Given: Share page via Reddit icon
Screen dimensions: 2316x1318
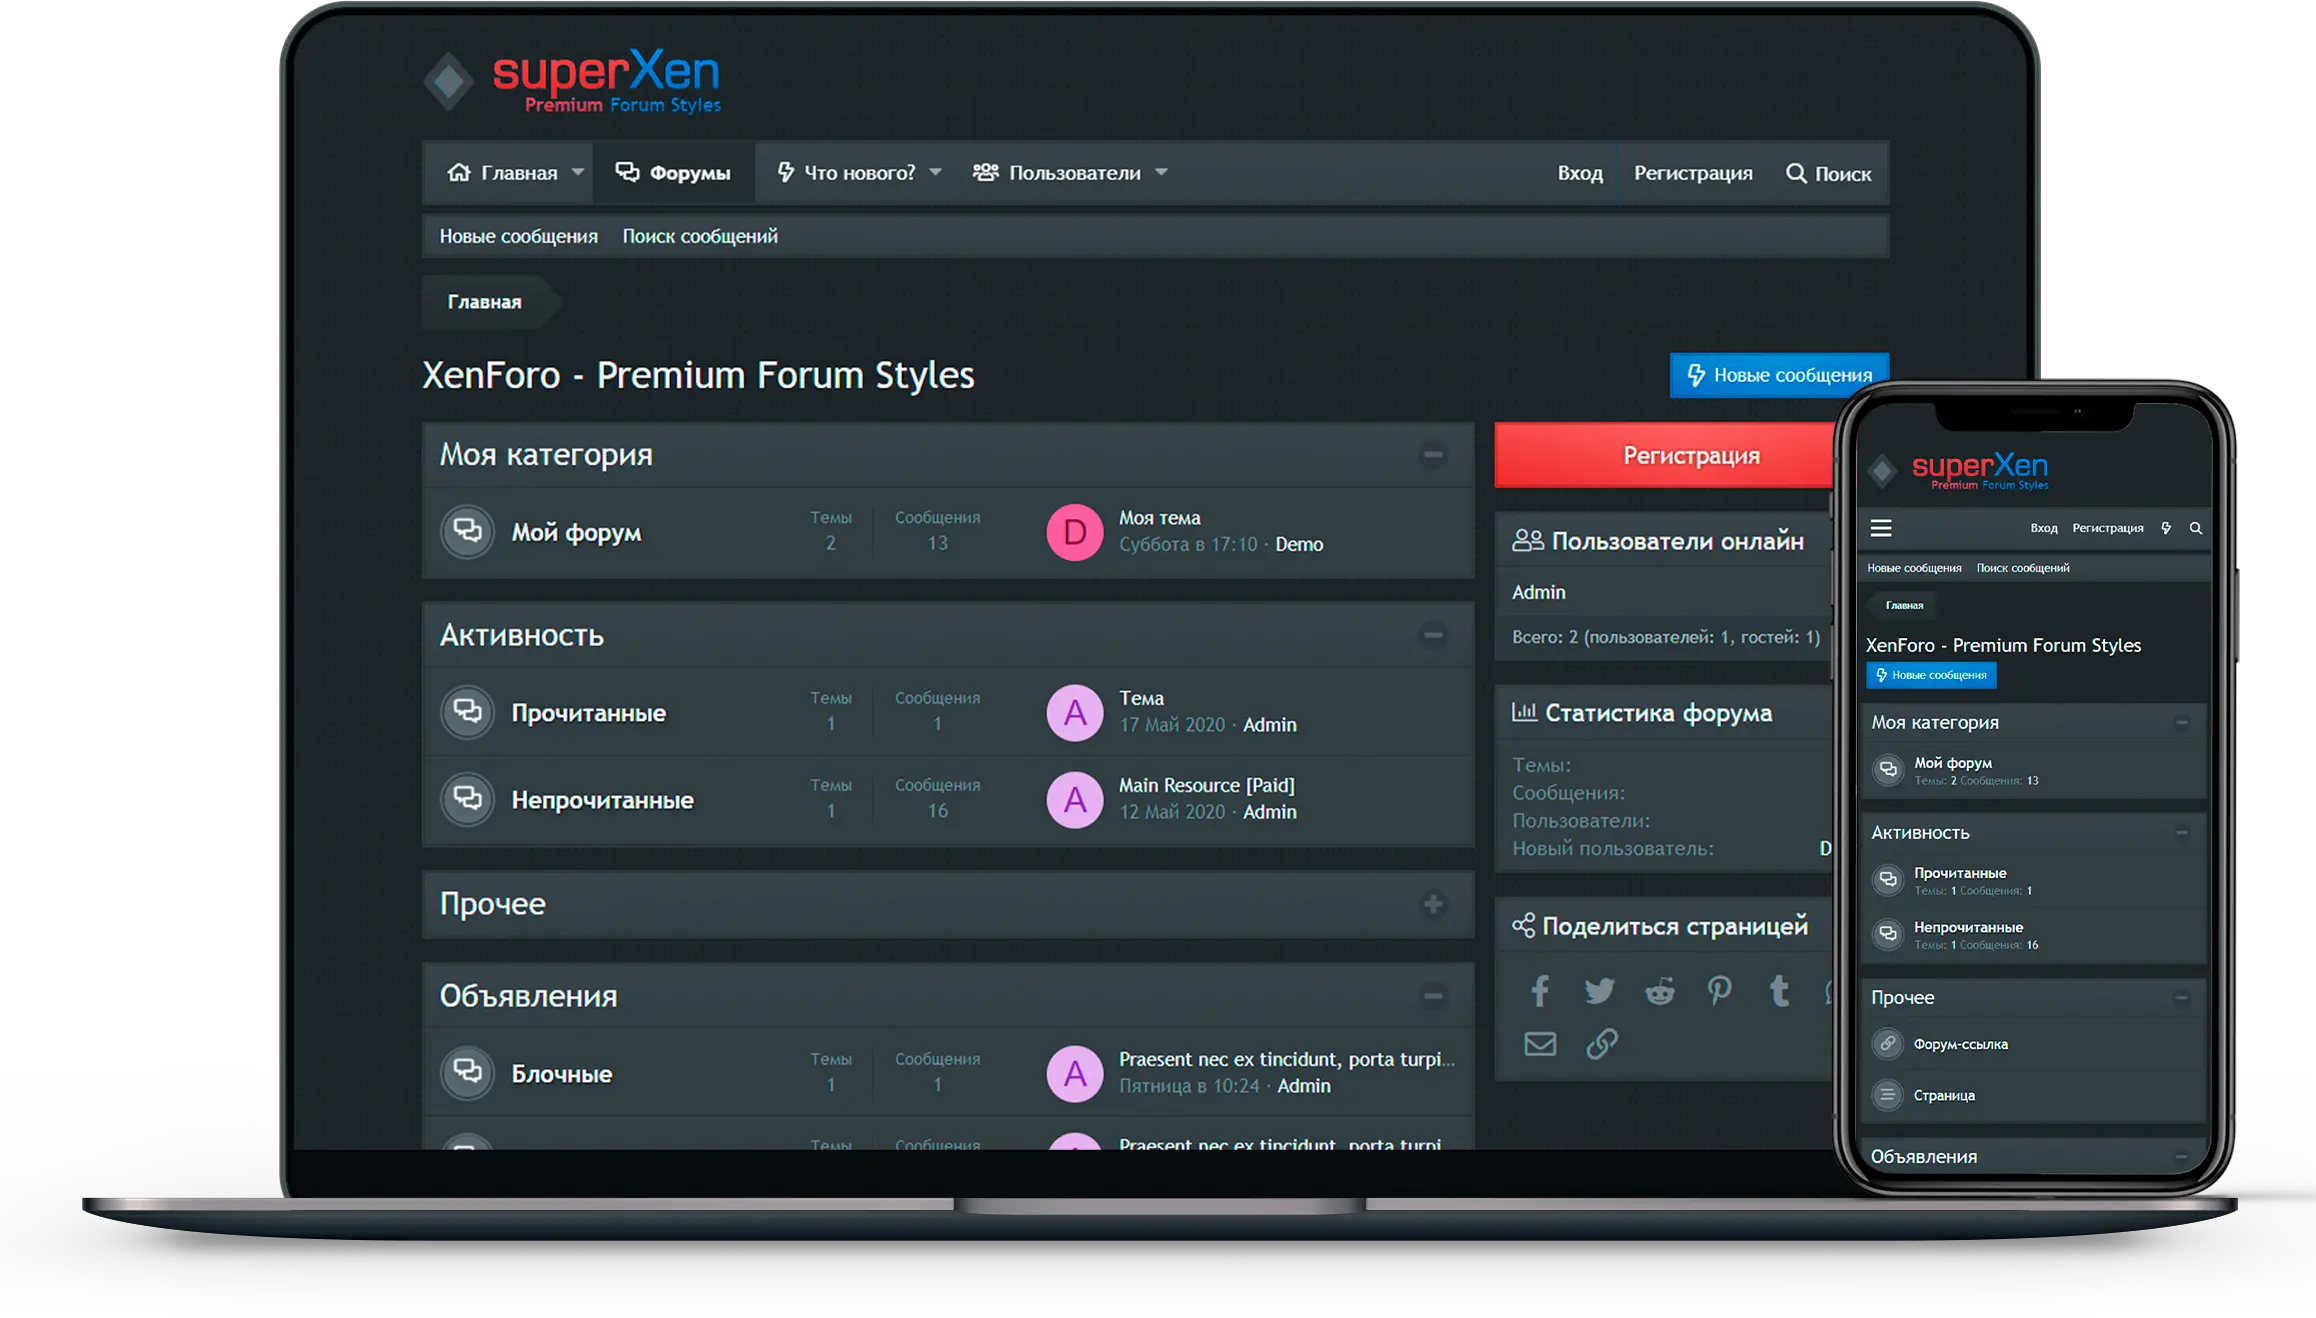Looking at the screenshot, I should coord(1660,991).
